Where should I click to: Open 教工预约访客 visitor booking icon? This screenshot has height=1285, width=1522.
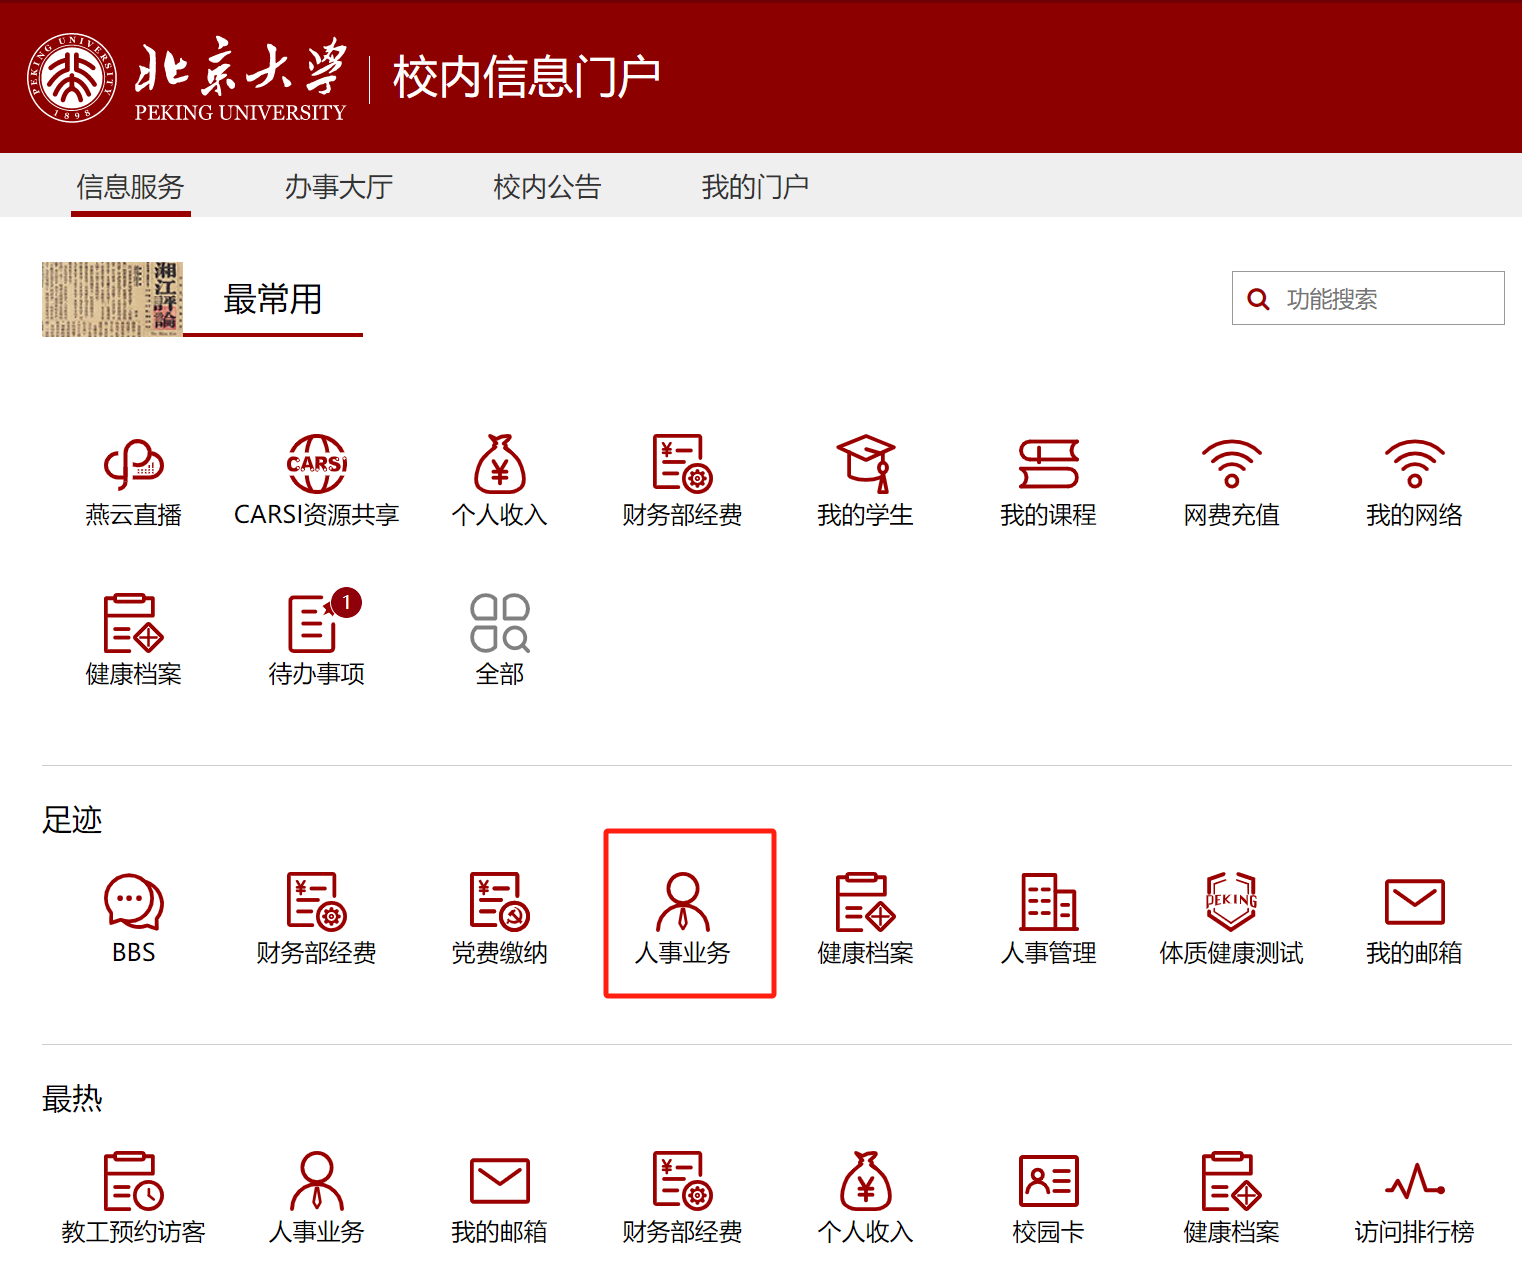click(133, 1182)
